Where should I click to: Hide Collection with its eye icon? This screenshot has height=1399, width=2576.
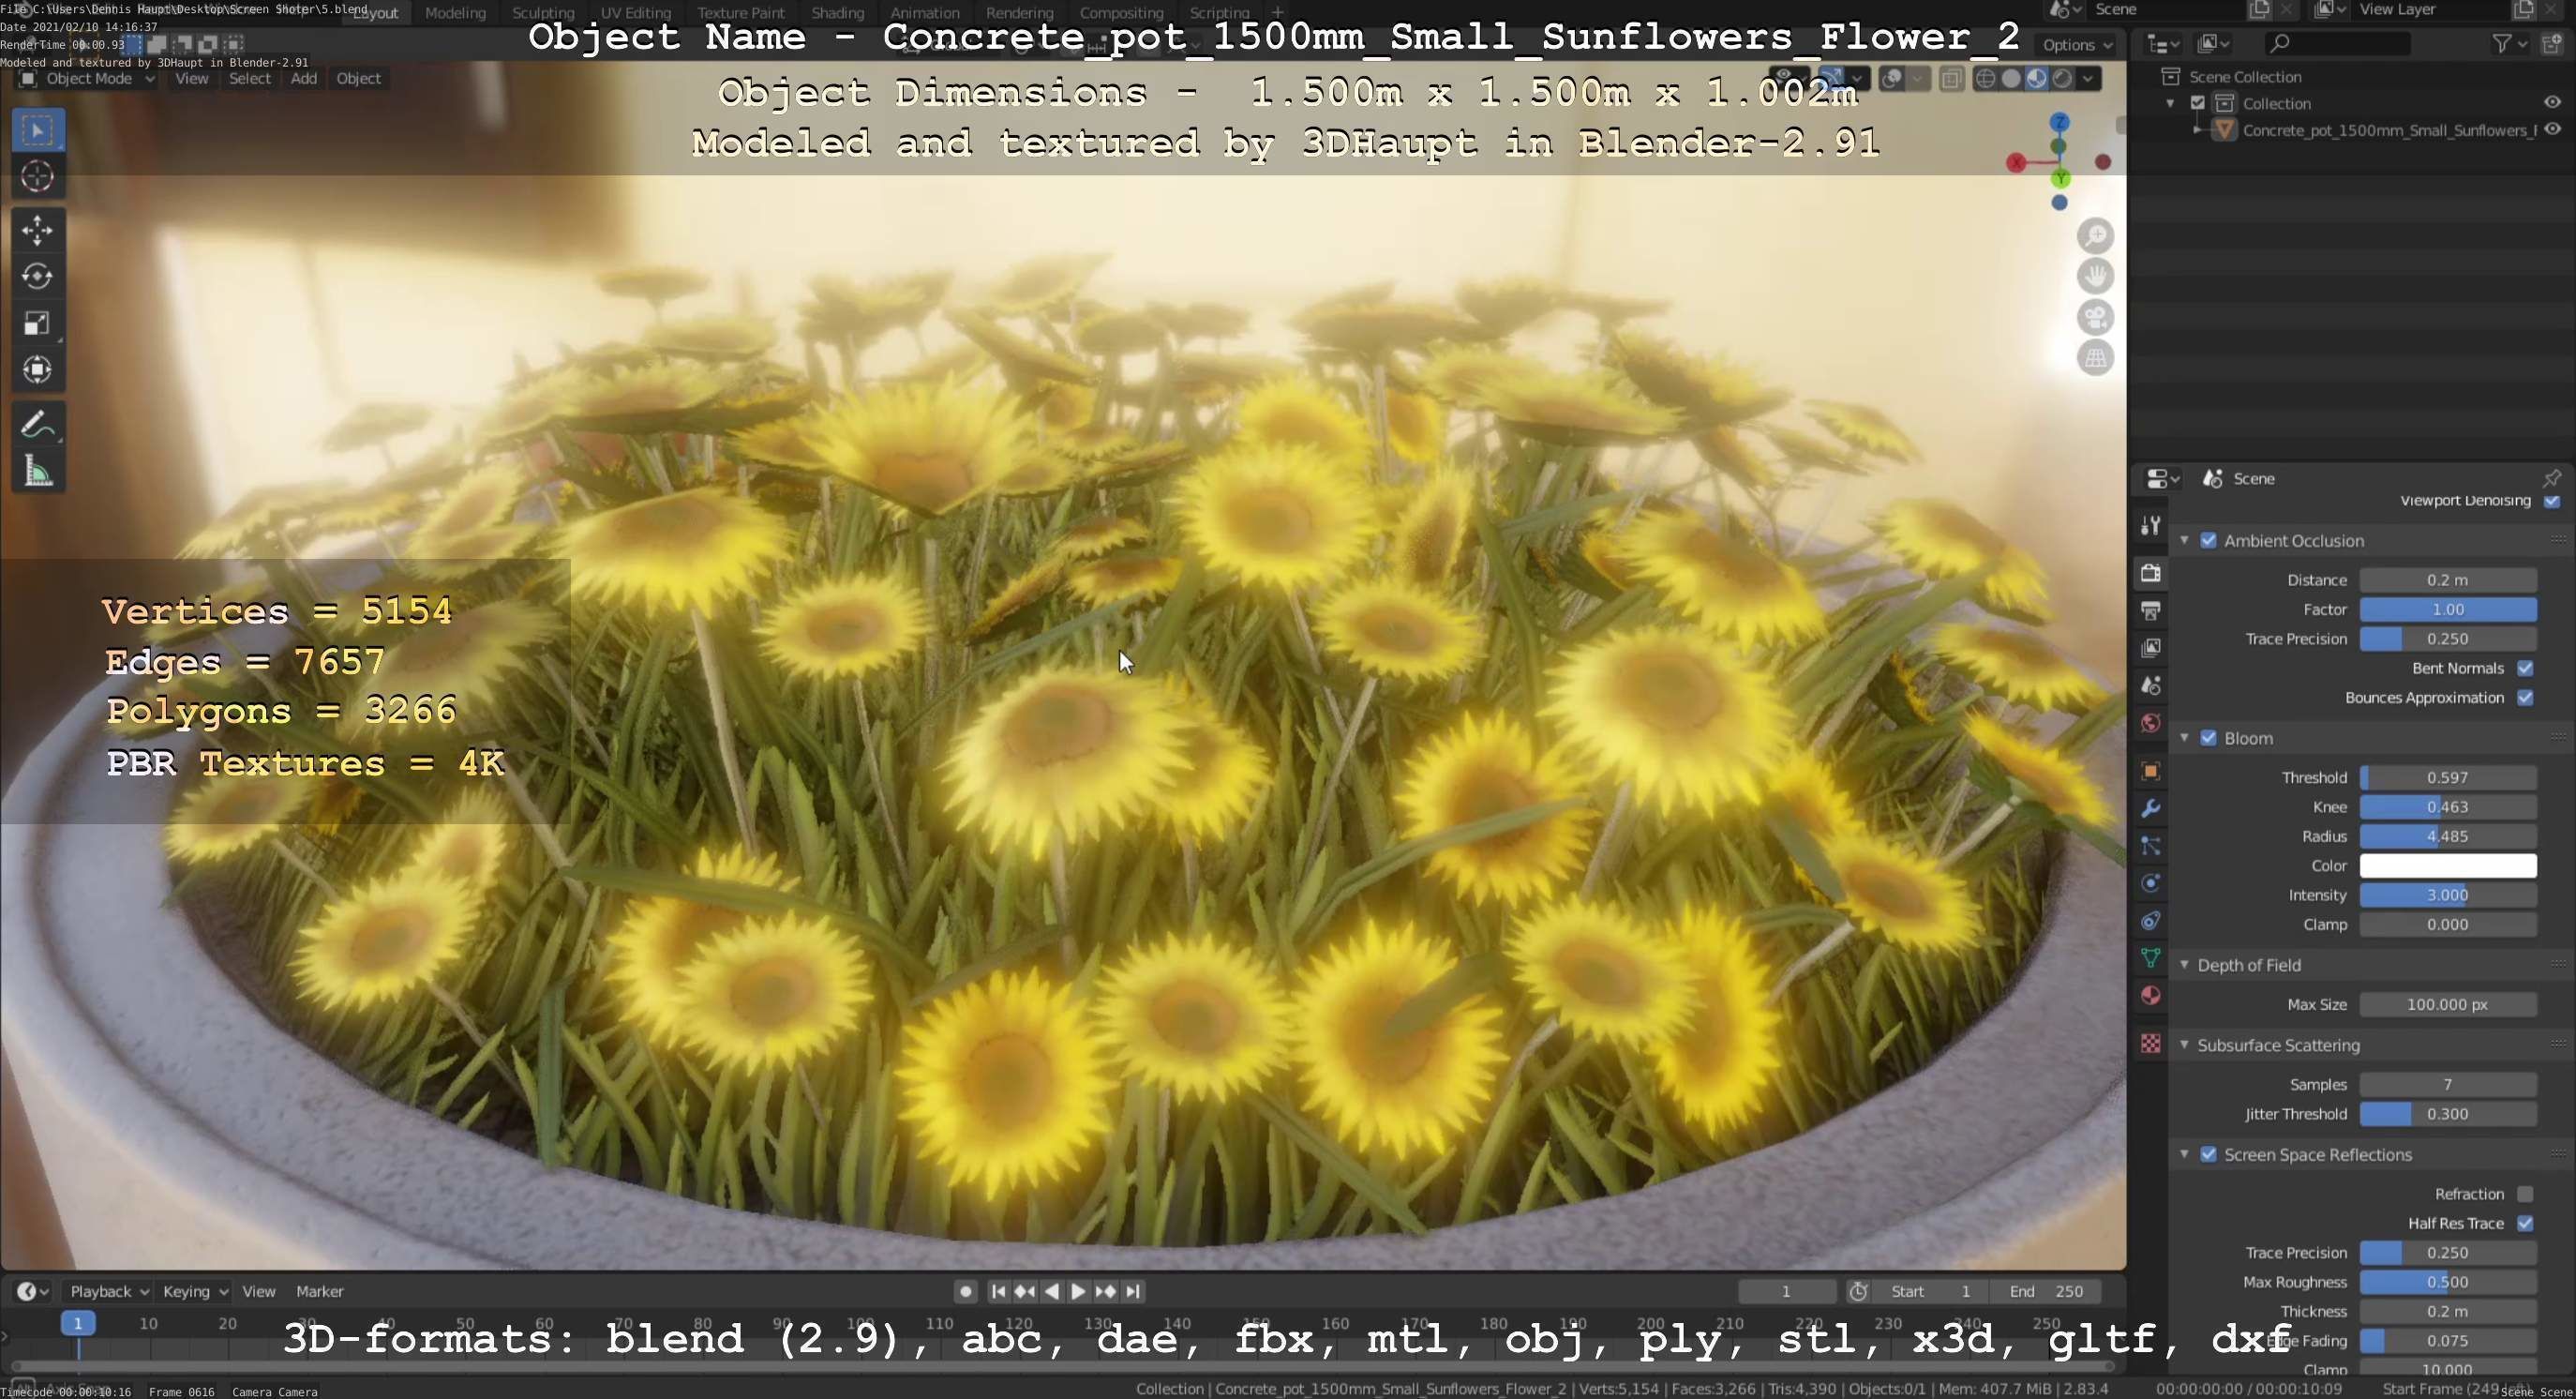[x=2552, y=103]
